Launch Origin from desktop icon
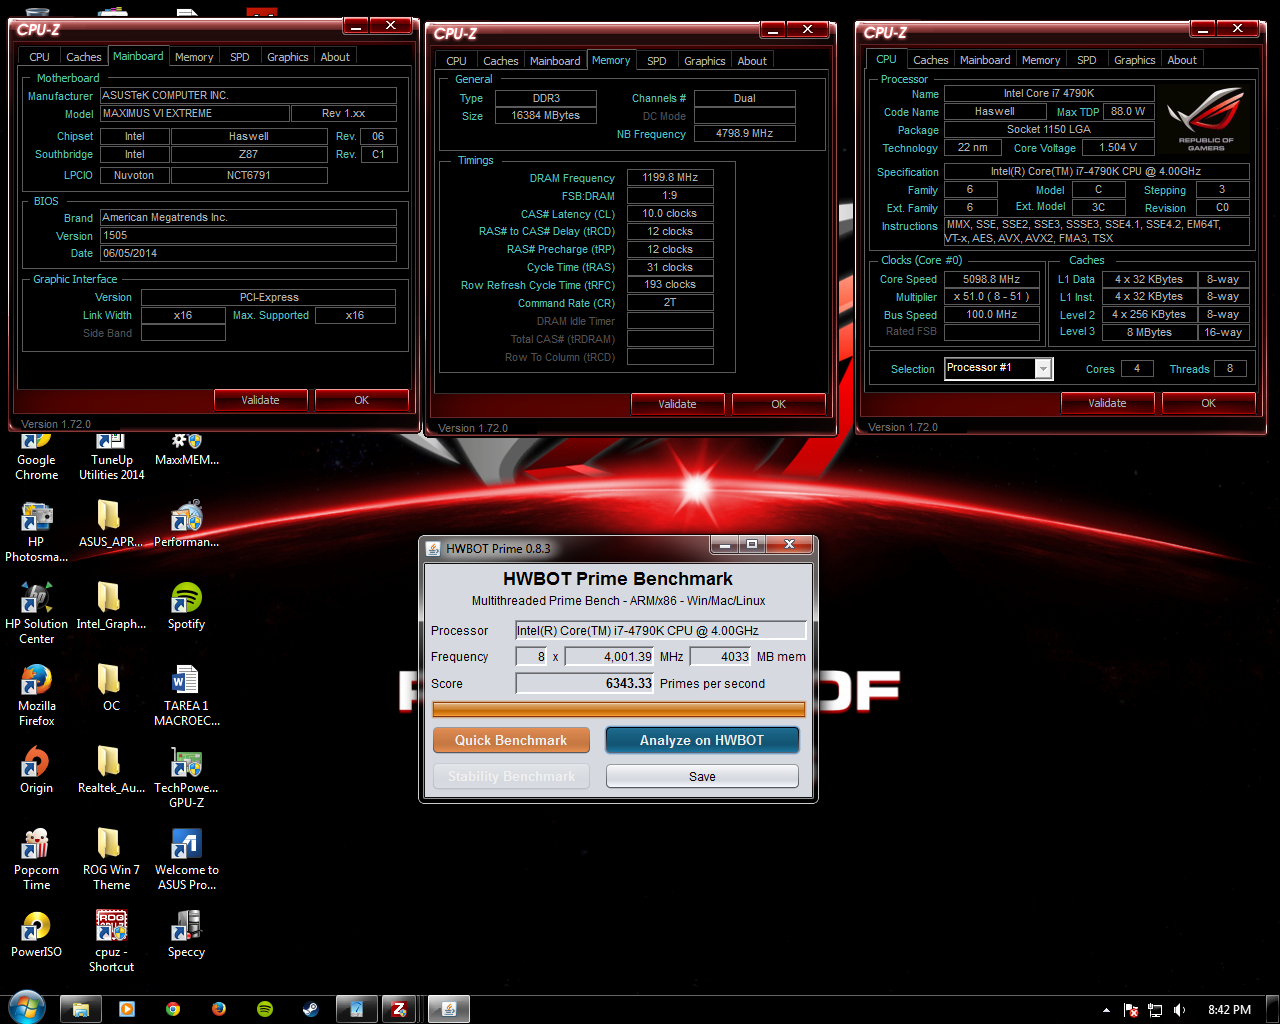The image size is (1280, 1024). click(x=36, y=771)
